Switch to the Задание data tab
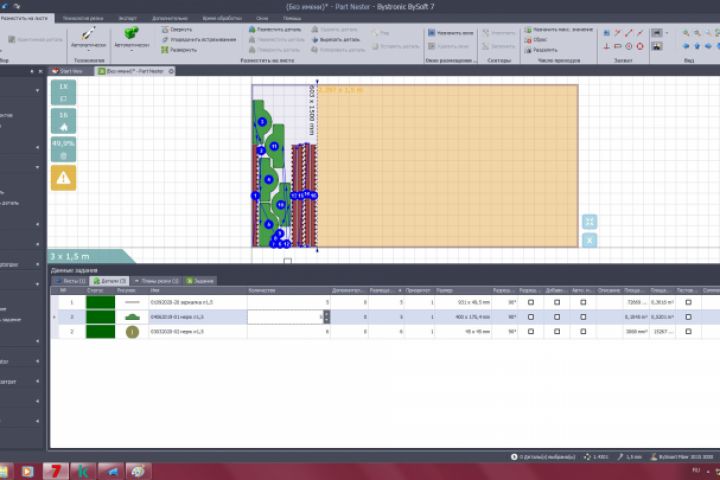Screen dimensions: 720x480 point(201,281)
